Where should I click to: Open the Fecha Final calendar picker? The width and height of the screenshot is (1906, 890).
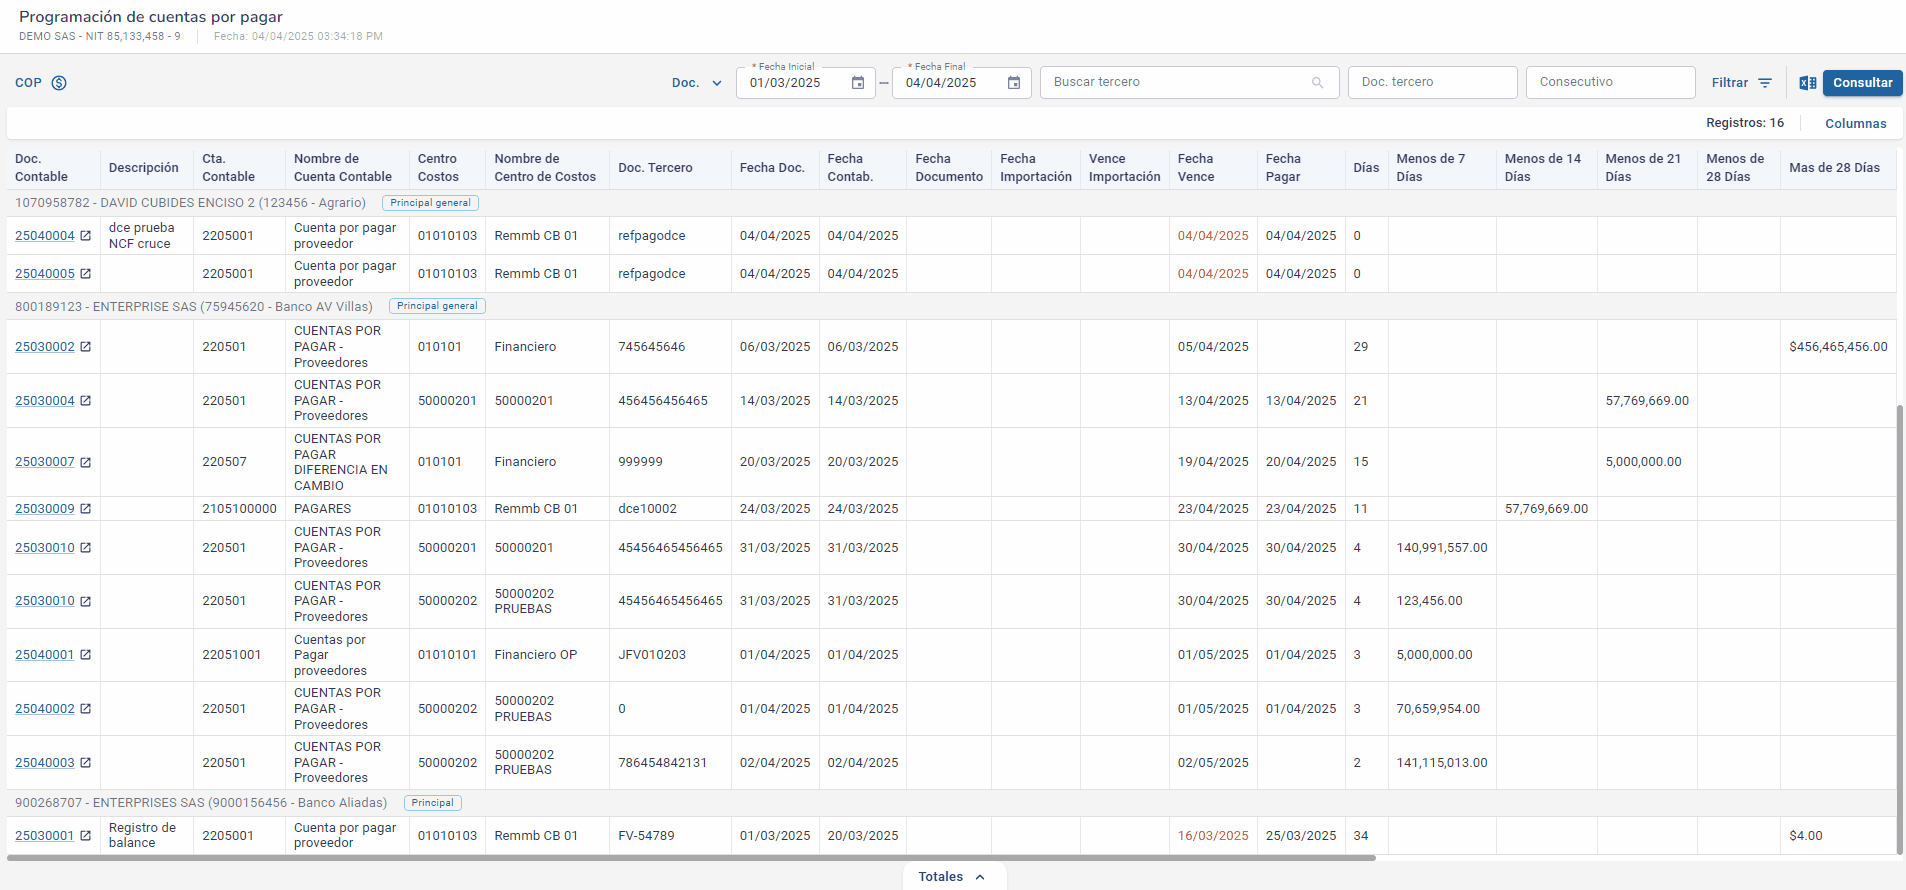point(1014,83)
